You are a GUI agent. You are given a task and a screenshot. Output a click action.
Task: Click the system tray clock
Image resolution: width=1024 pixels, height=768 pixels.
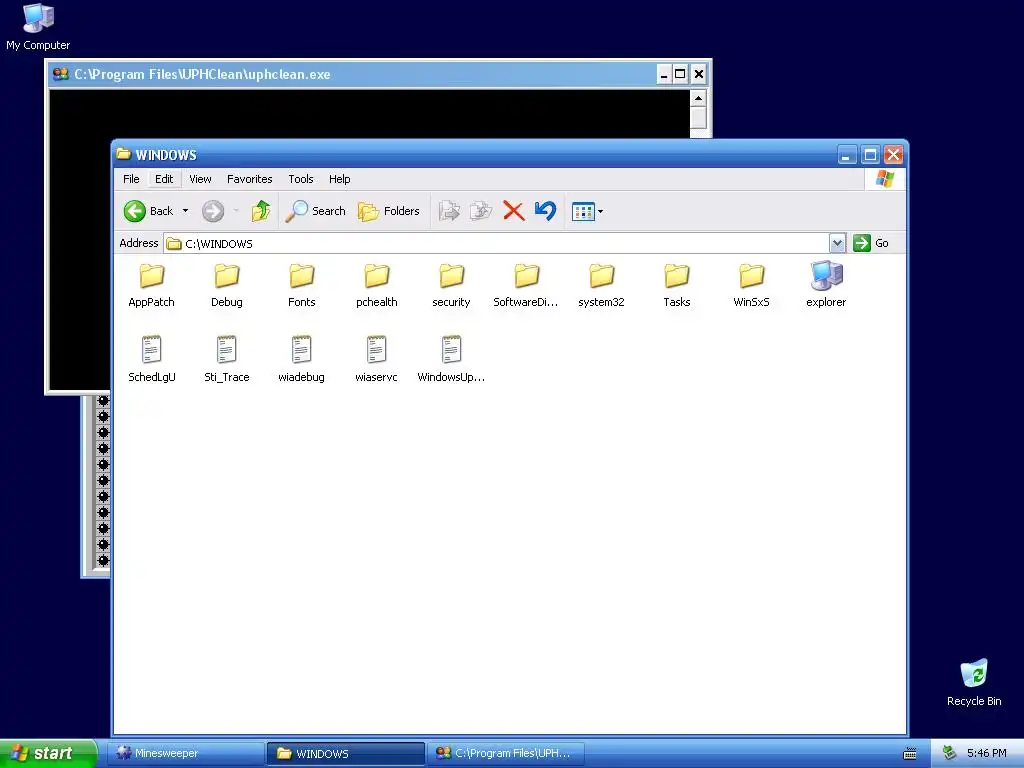coord(986,753)
